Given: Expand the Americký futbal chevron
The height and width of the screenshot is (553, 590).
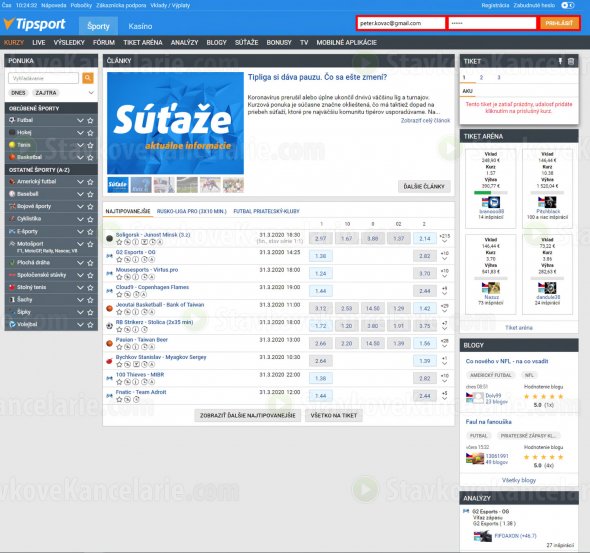Looking at the screenshot, I should click(x=80, y=182).
